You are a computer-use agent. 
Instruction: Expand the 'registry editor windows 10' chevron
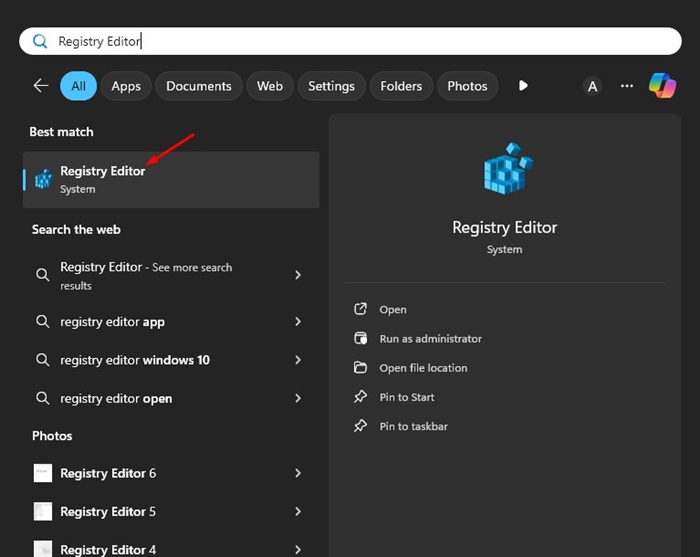(x=298, y=360)
